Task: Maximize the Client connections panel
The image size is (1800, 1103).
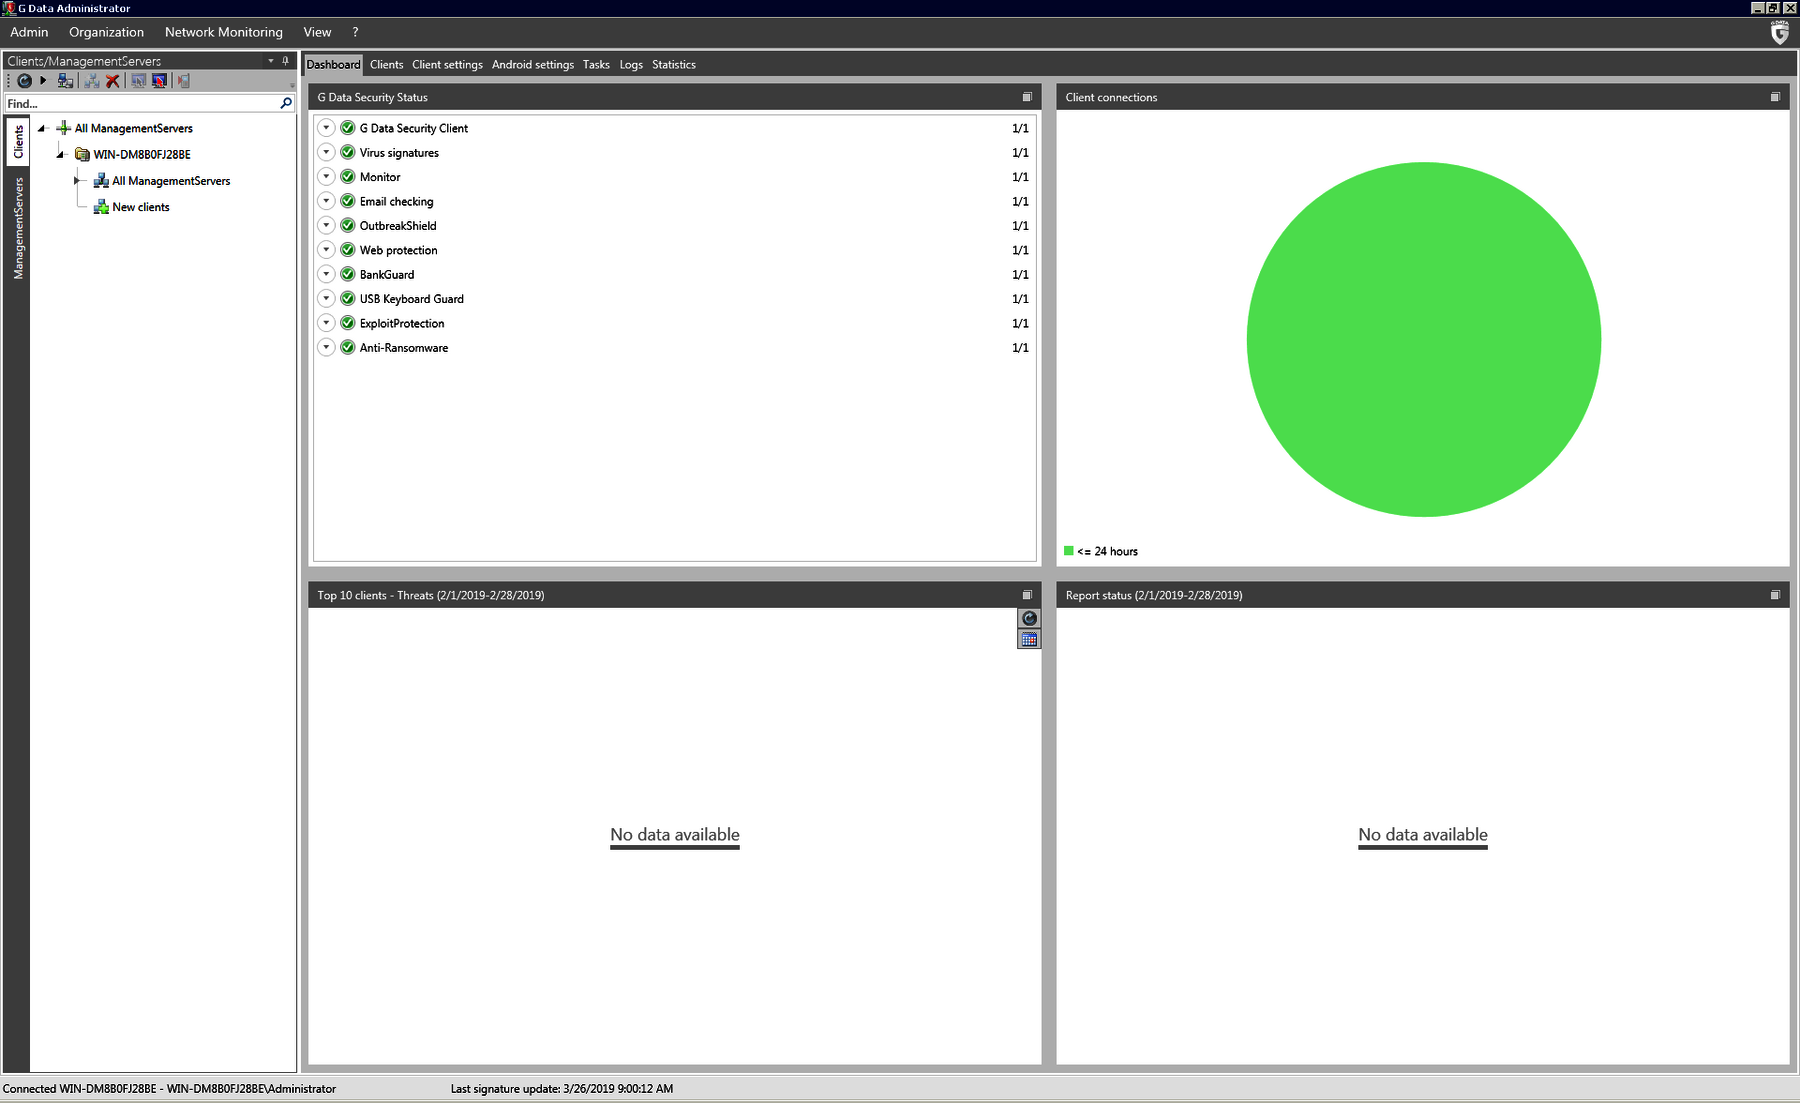Action: pos(1775,97)
